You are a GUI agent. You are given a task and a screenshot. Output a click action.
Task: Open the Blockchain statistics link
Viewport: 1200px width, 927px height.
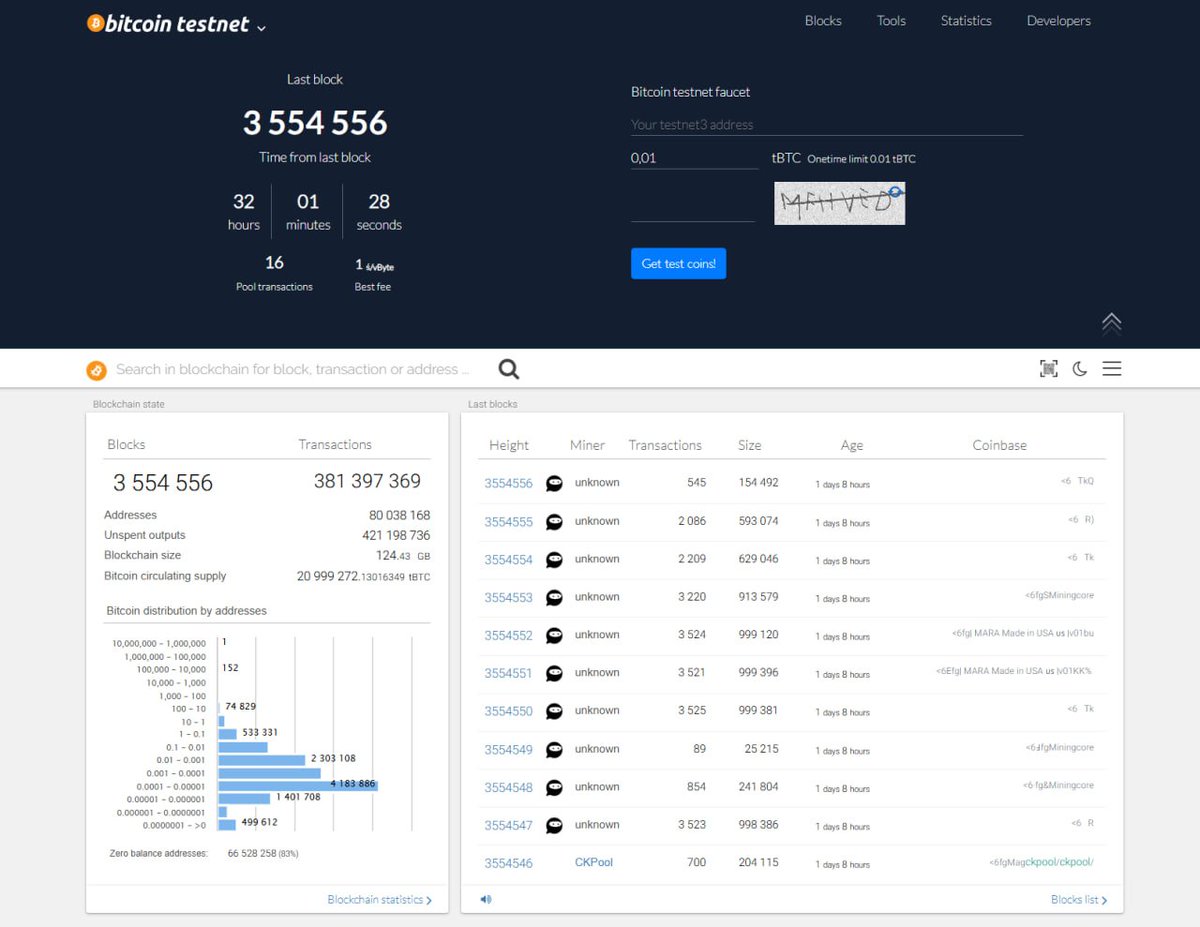[380, 900]
